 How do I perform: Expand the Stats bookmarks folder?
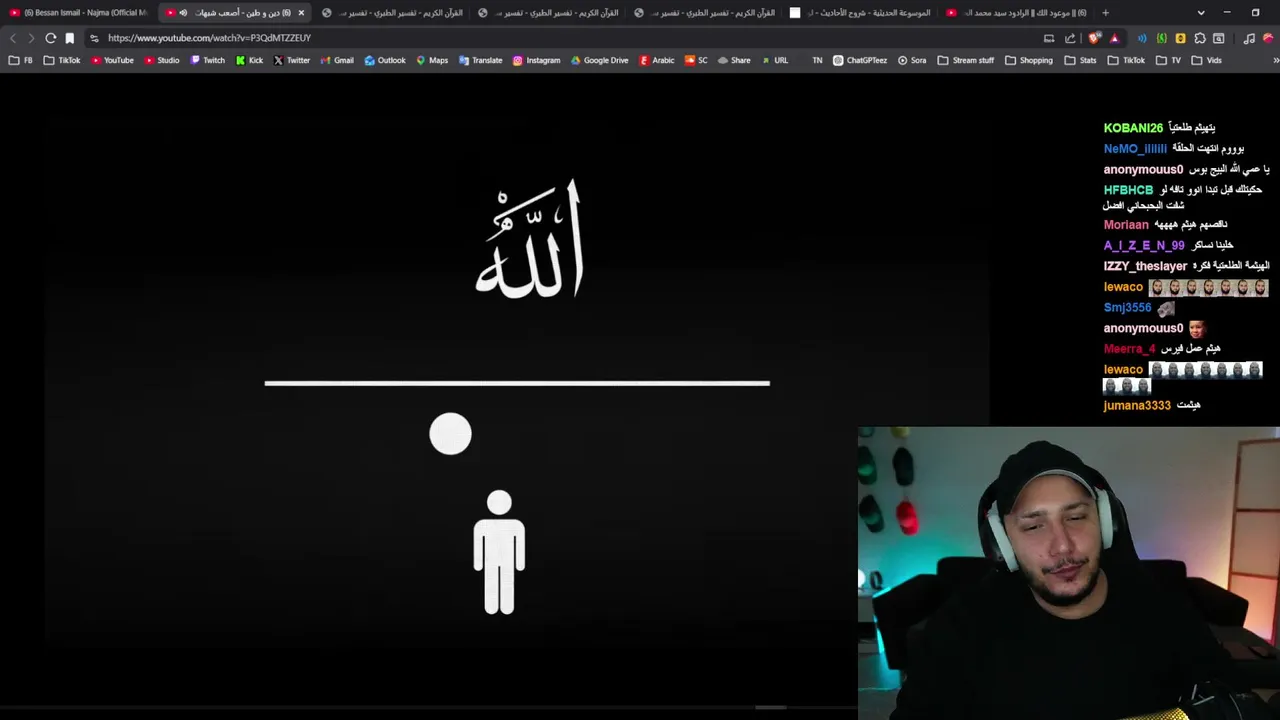[1081, 60]
